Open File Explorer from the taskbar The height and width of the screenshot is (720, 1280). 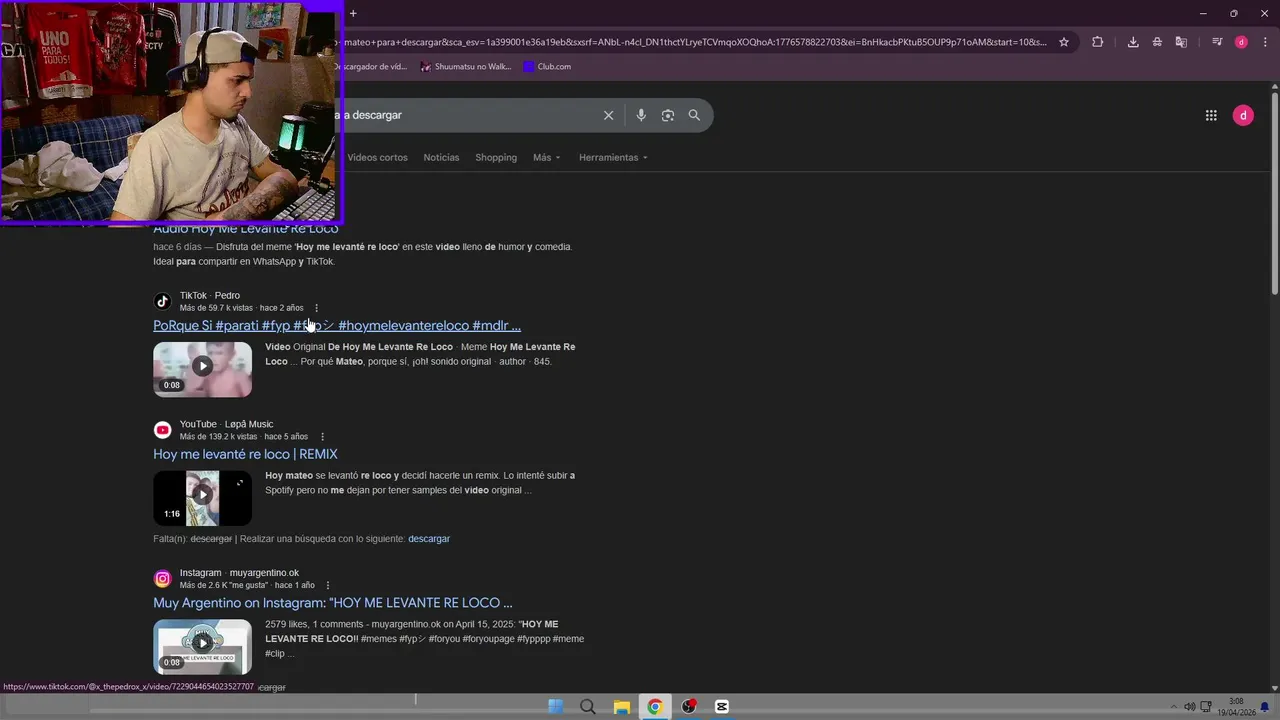click(621, 707)
